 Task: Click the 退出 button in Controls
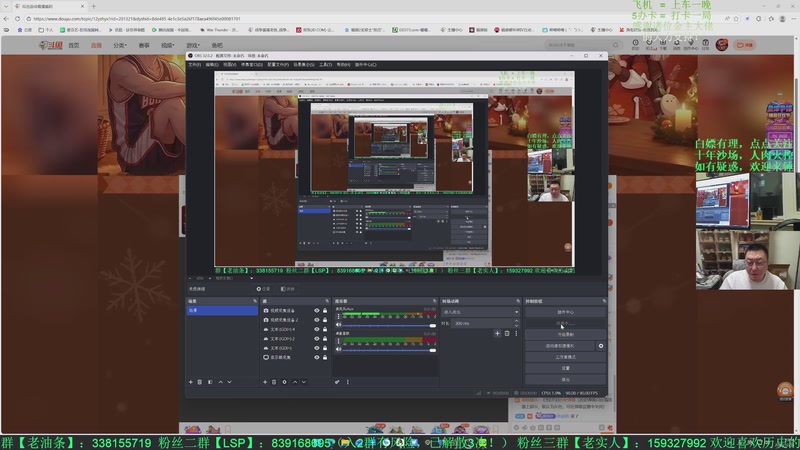pyautogui.click(x=565, y=380)
